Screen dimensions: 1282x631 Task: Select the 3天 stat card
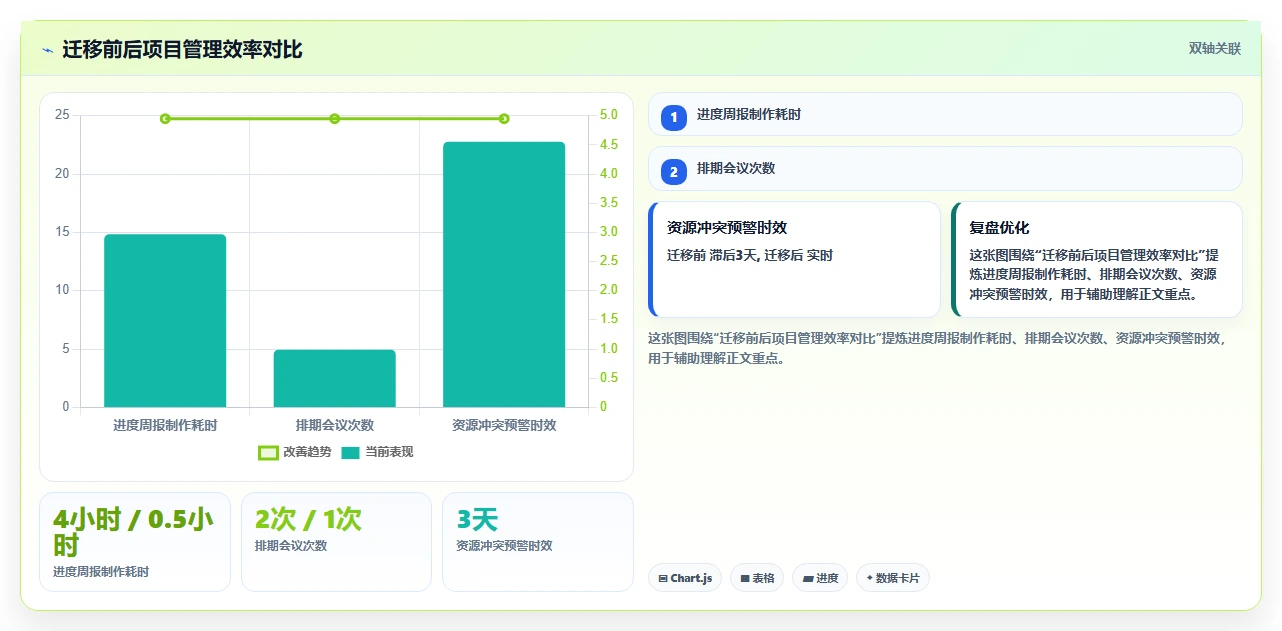[x=538, y=542]
